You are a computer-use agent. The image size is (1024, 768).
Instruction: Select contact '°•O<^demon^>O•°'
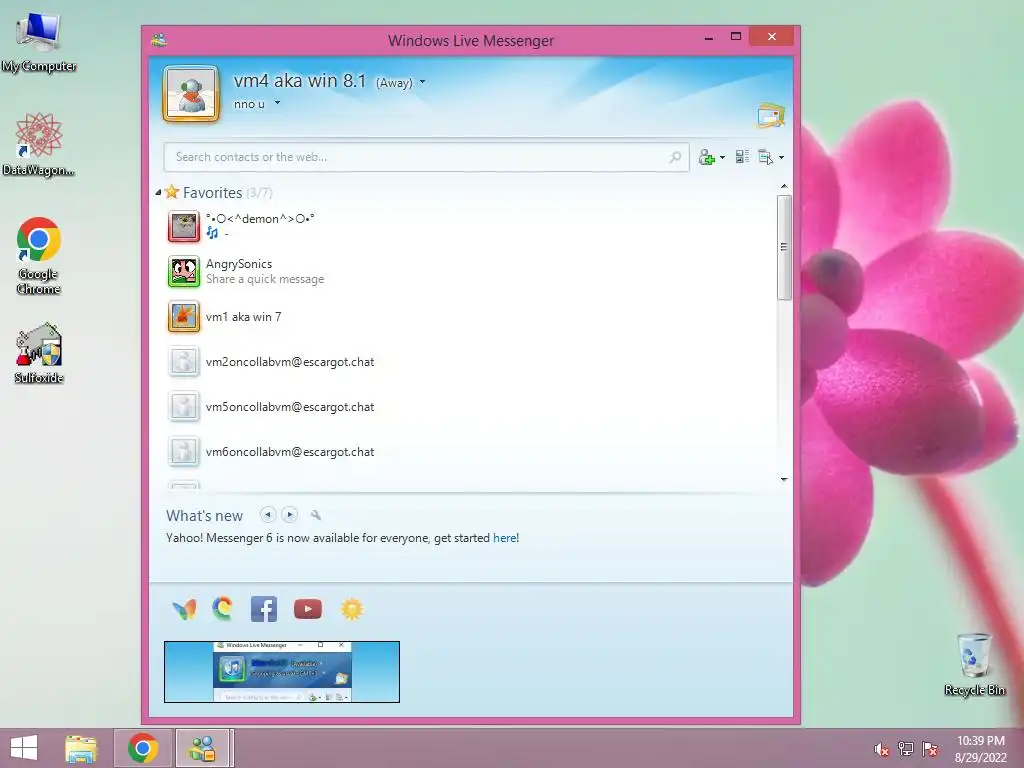(x=260, y=219)
